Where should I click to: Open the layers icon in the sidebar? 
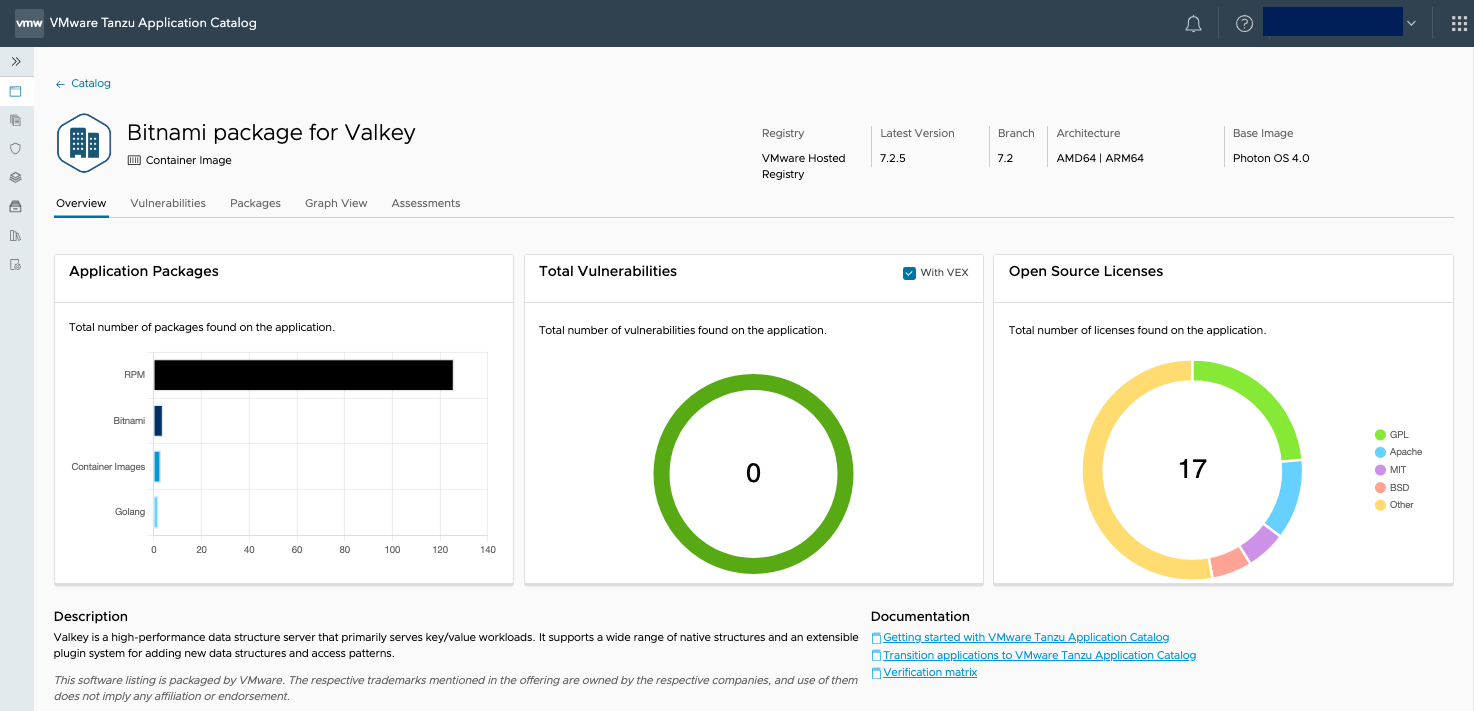pyautogui.click(x=16, y=177)
